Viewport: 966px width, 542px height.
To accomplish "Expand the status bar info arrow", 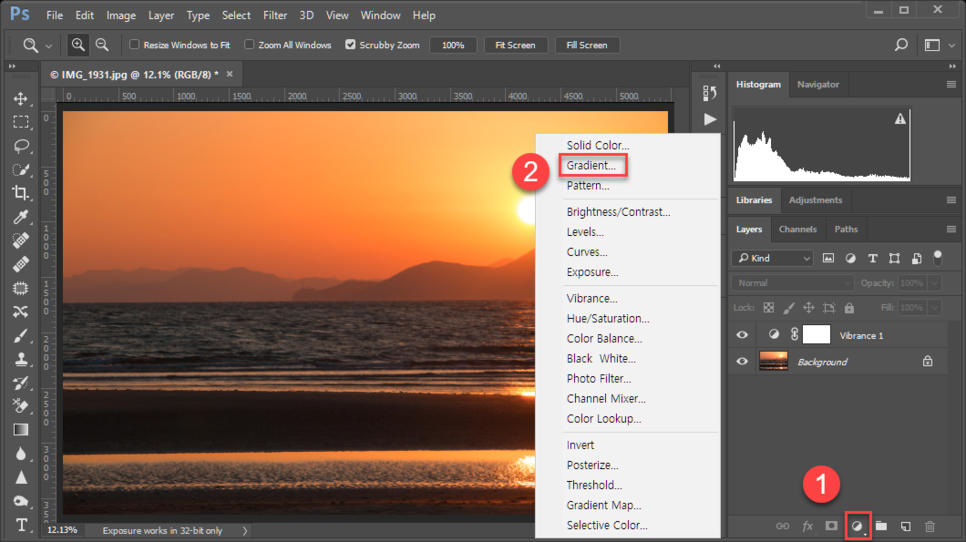I will 245,530.
